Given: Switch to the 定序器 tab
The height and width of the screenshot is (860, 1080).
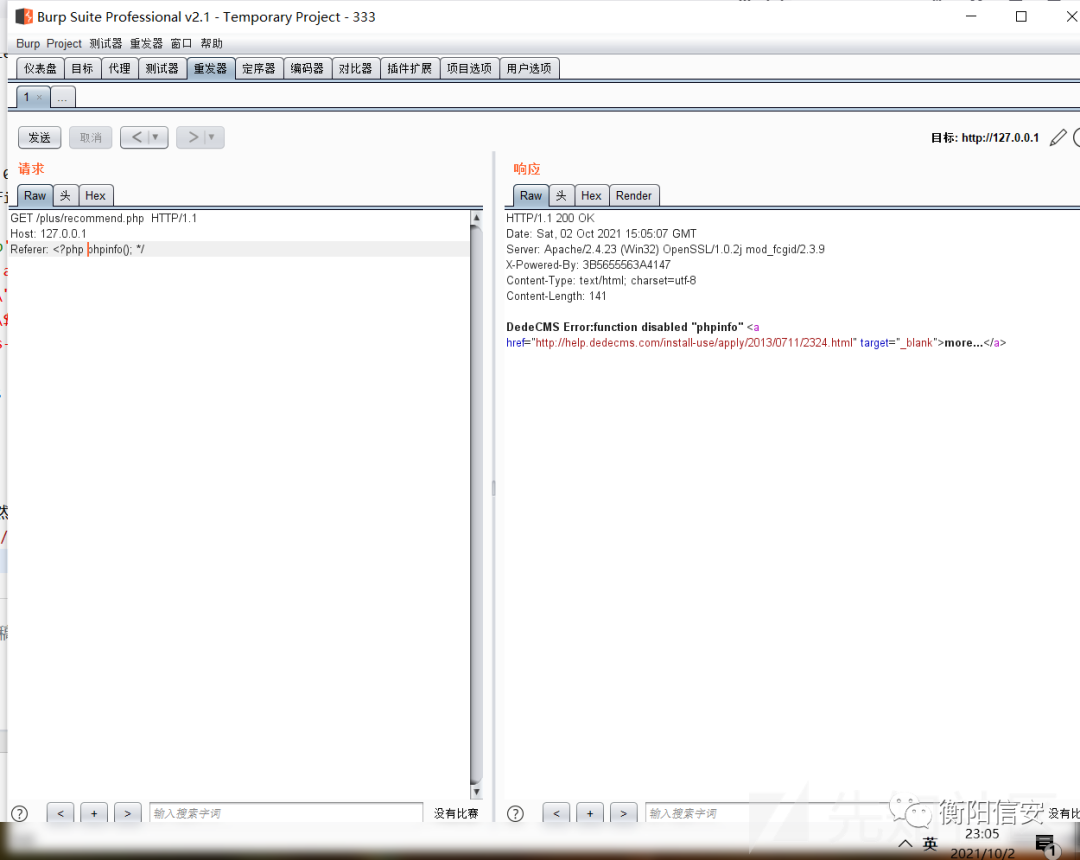Looking at the screenshot, I should point(259,68).
